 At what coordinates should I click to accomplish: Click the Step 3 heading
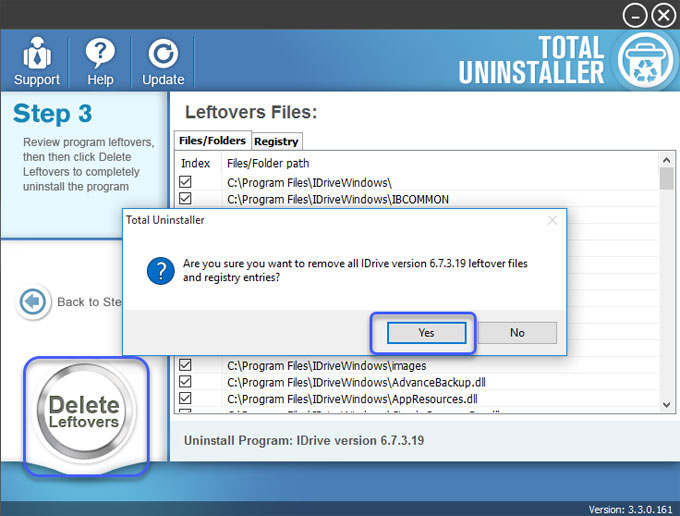click(x=52, y=113)
